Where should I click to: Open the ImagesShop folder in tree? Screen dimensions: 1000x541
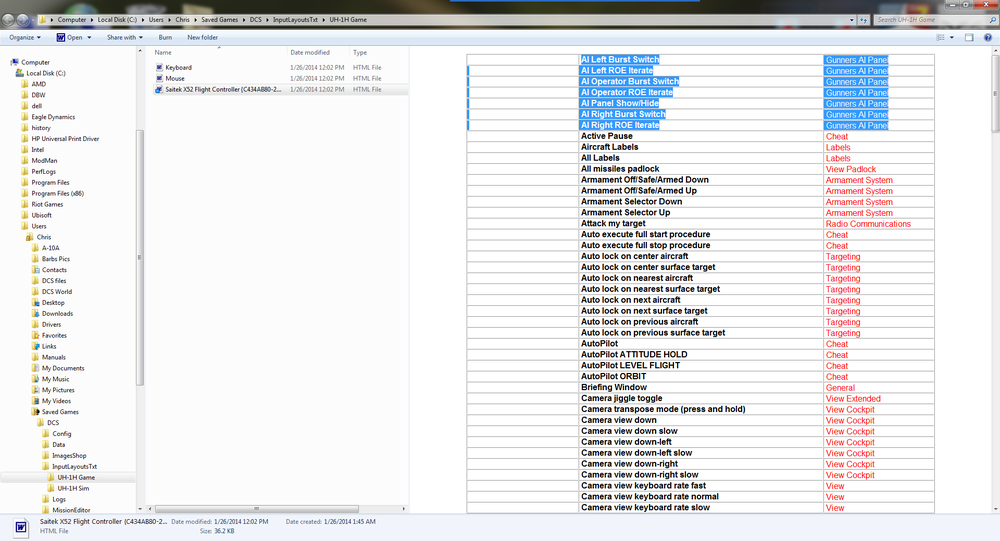coord(69,456)
